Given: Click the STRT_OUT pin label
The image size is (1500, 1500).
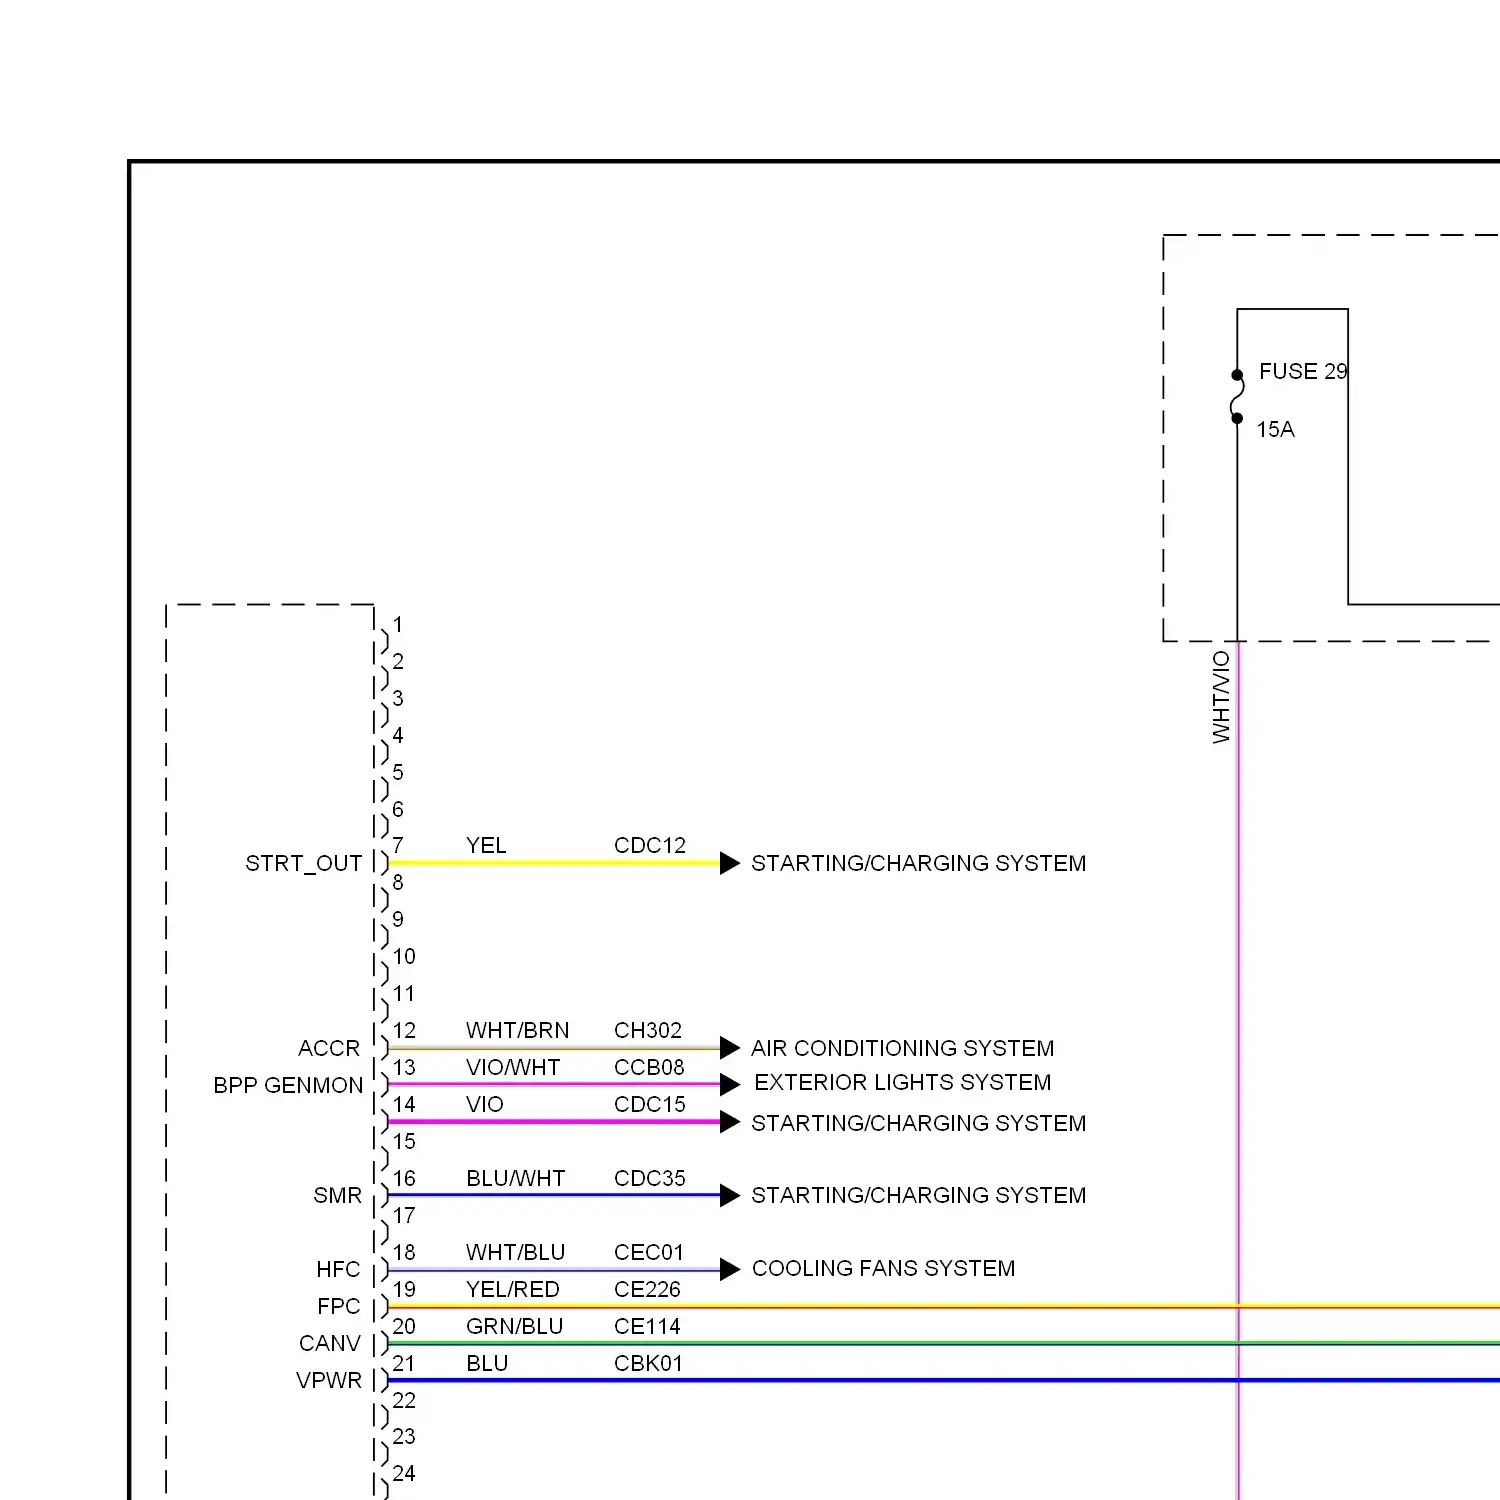Looking at the screenshot, I should click(303, 863).
